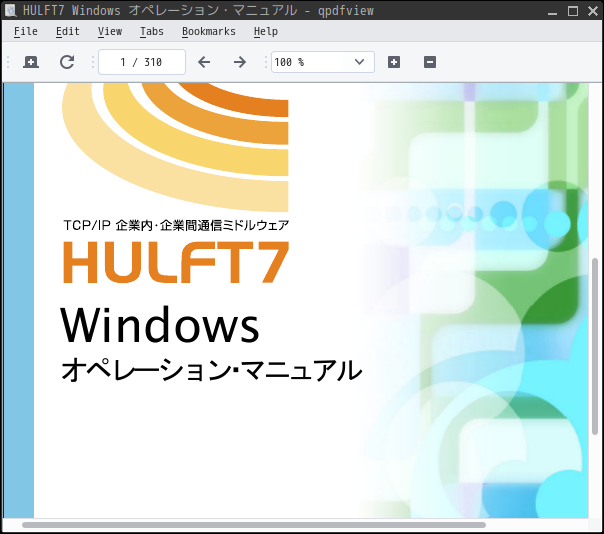Open the Tabs menu
Image resolution: width=604 pixels, height=534 pixels.
coord(152,31)
